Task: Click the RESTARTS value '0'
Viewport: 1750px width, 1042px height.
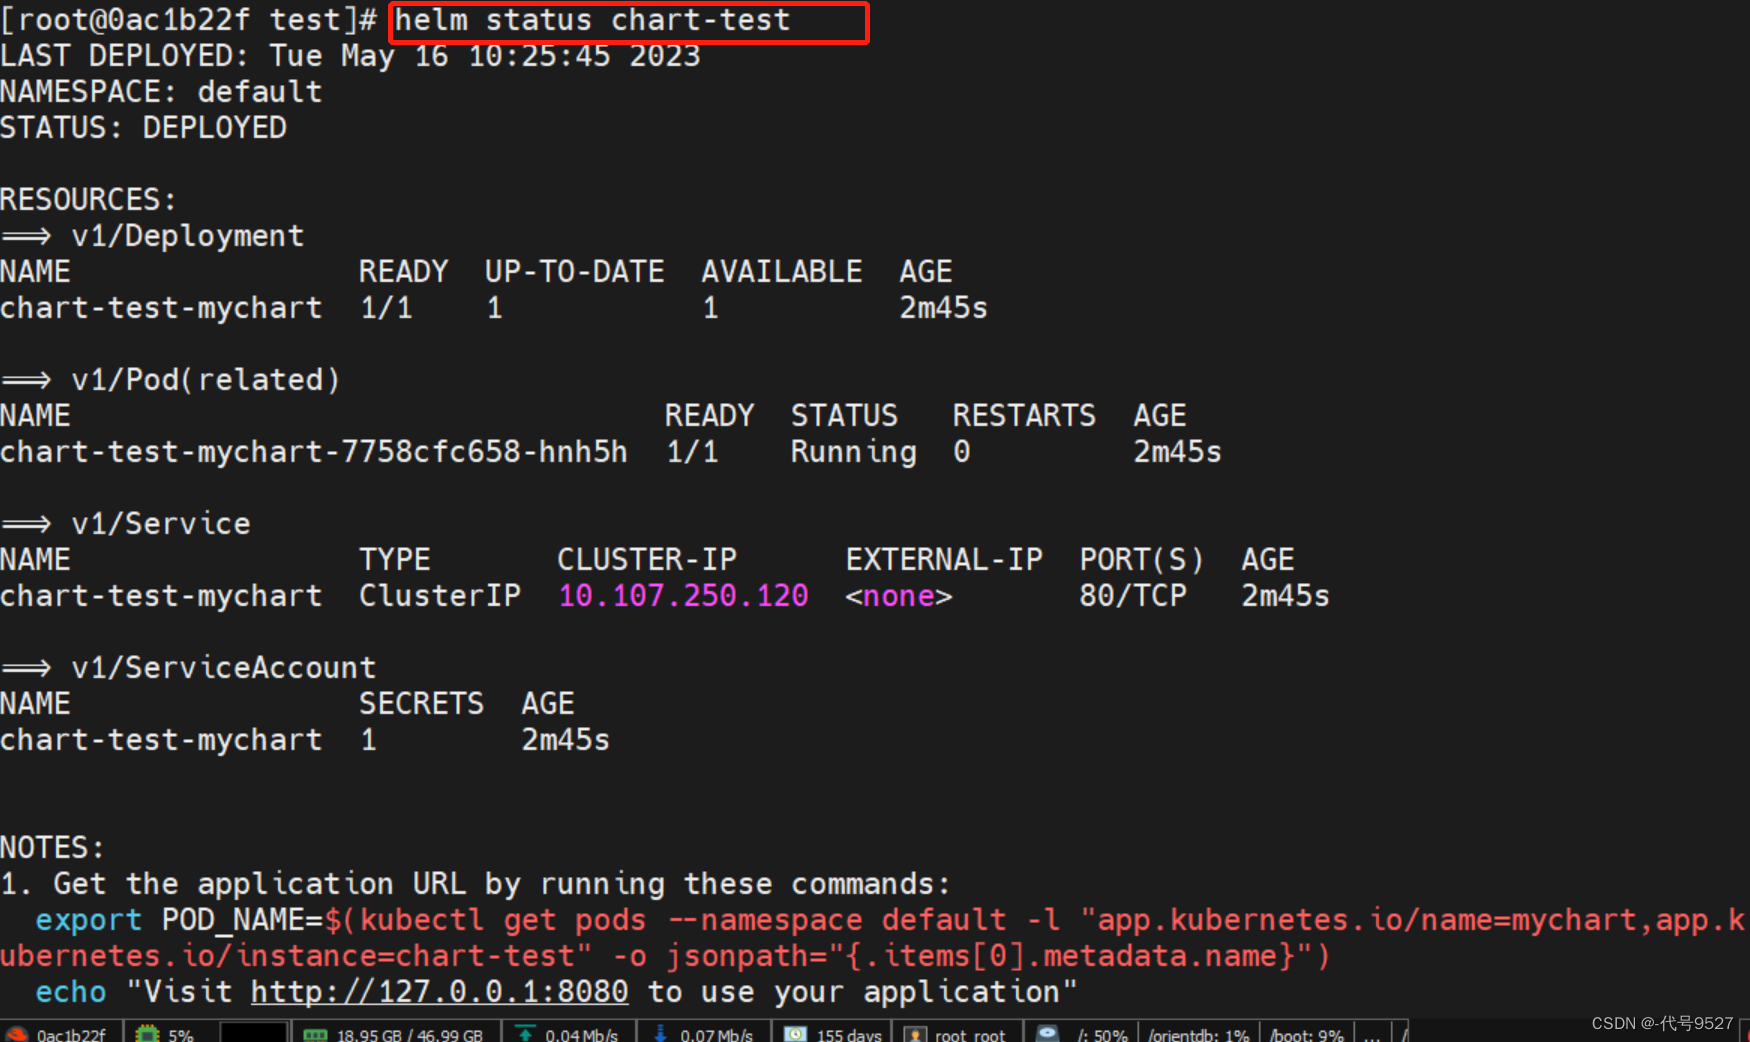Action: [961, 452]
